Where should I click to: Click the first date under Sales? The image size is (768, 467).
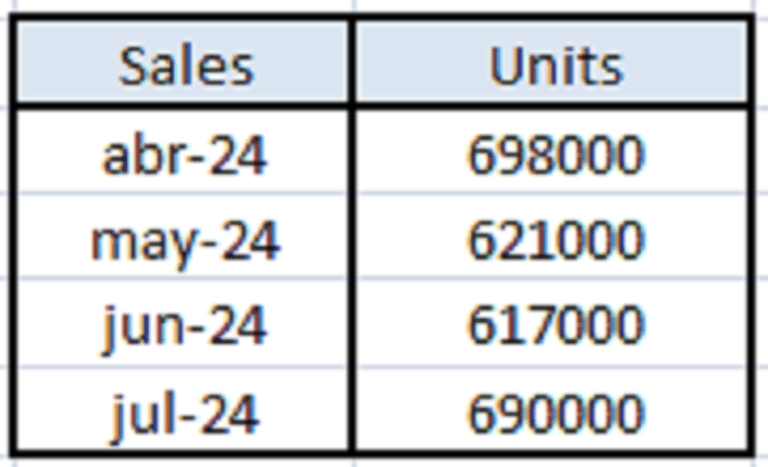[185, 156]
